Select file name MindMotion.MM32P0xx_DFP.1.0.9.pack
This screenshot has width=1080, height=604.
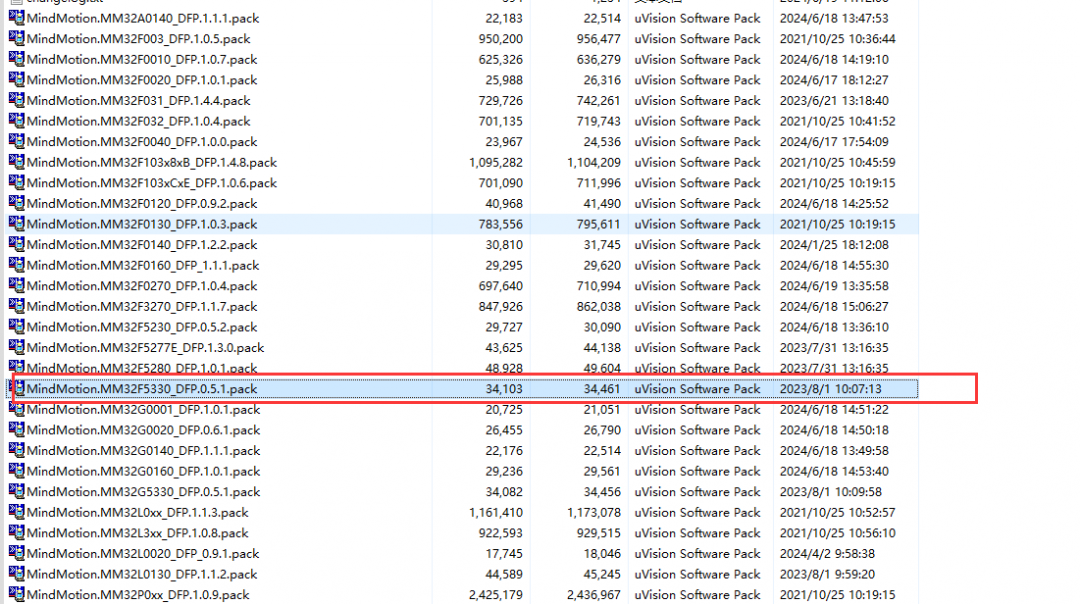pos(138,595)
